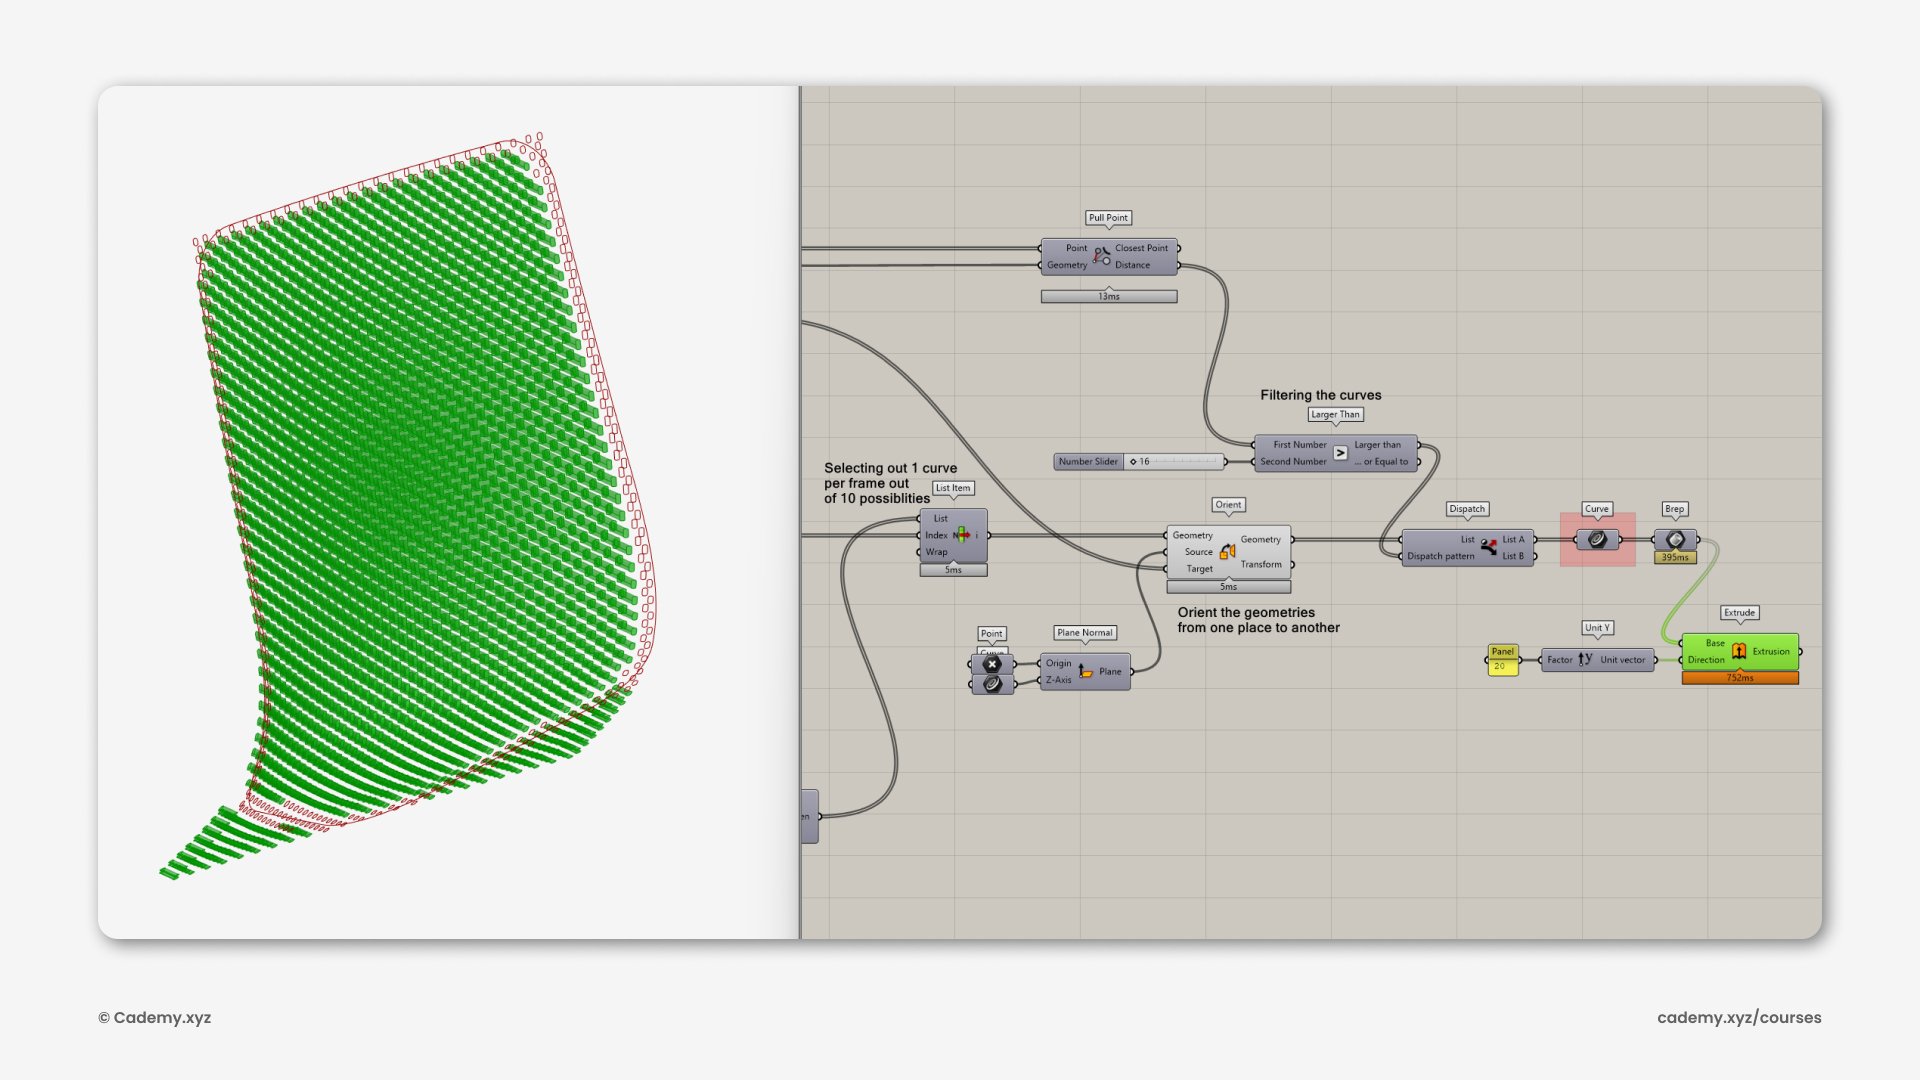Click the Extrude nickname tag
This screenshot has height=1080, width=1920.
click(x=1739, y=613)
